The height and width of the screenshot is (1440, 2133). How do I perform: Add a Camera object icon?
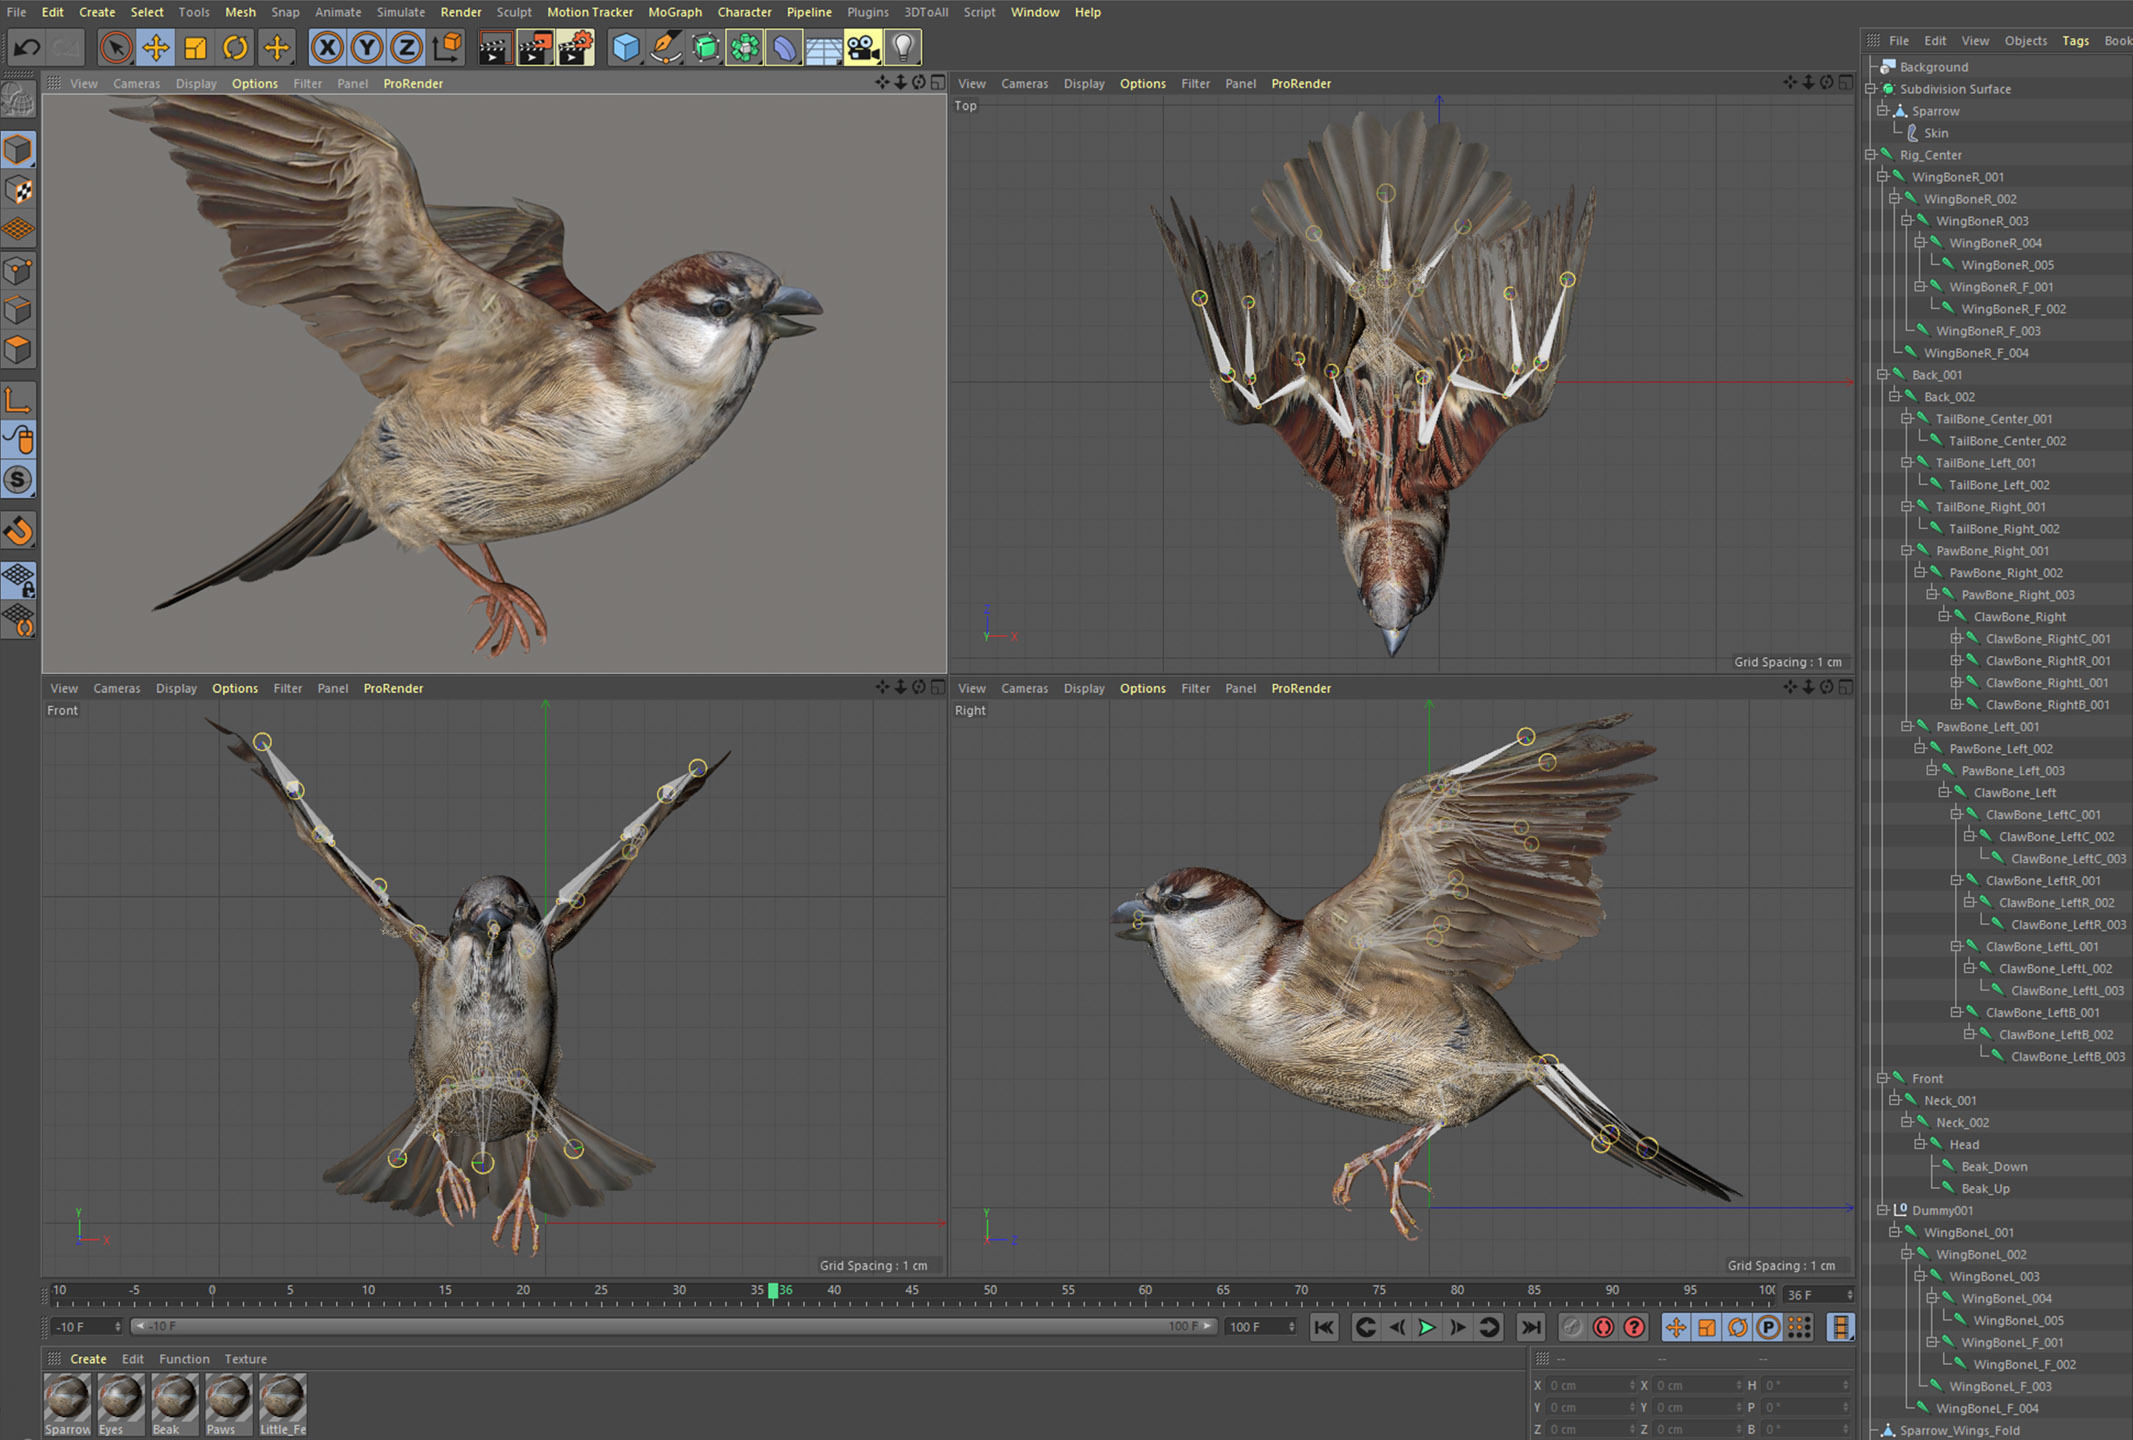(863, 47)
